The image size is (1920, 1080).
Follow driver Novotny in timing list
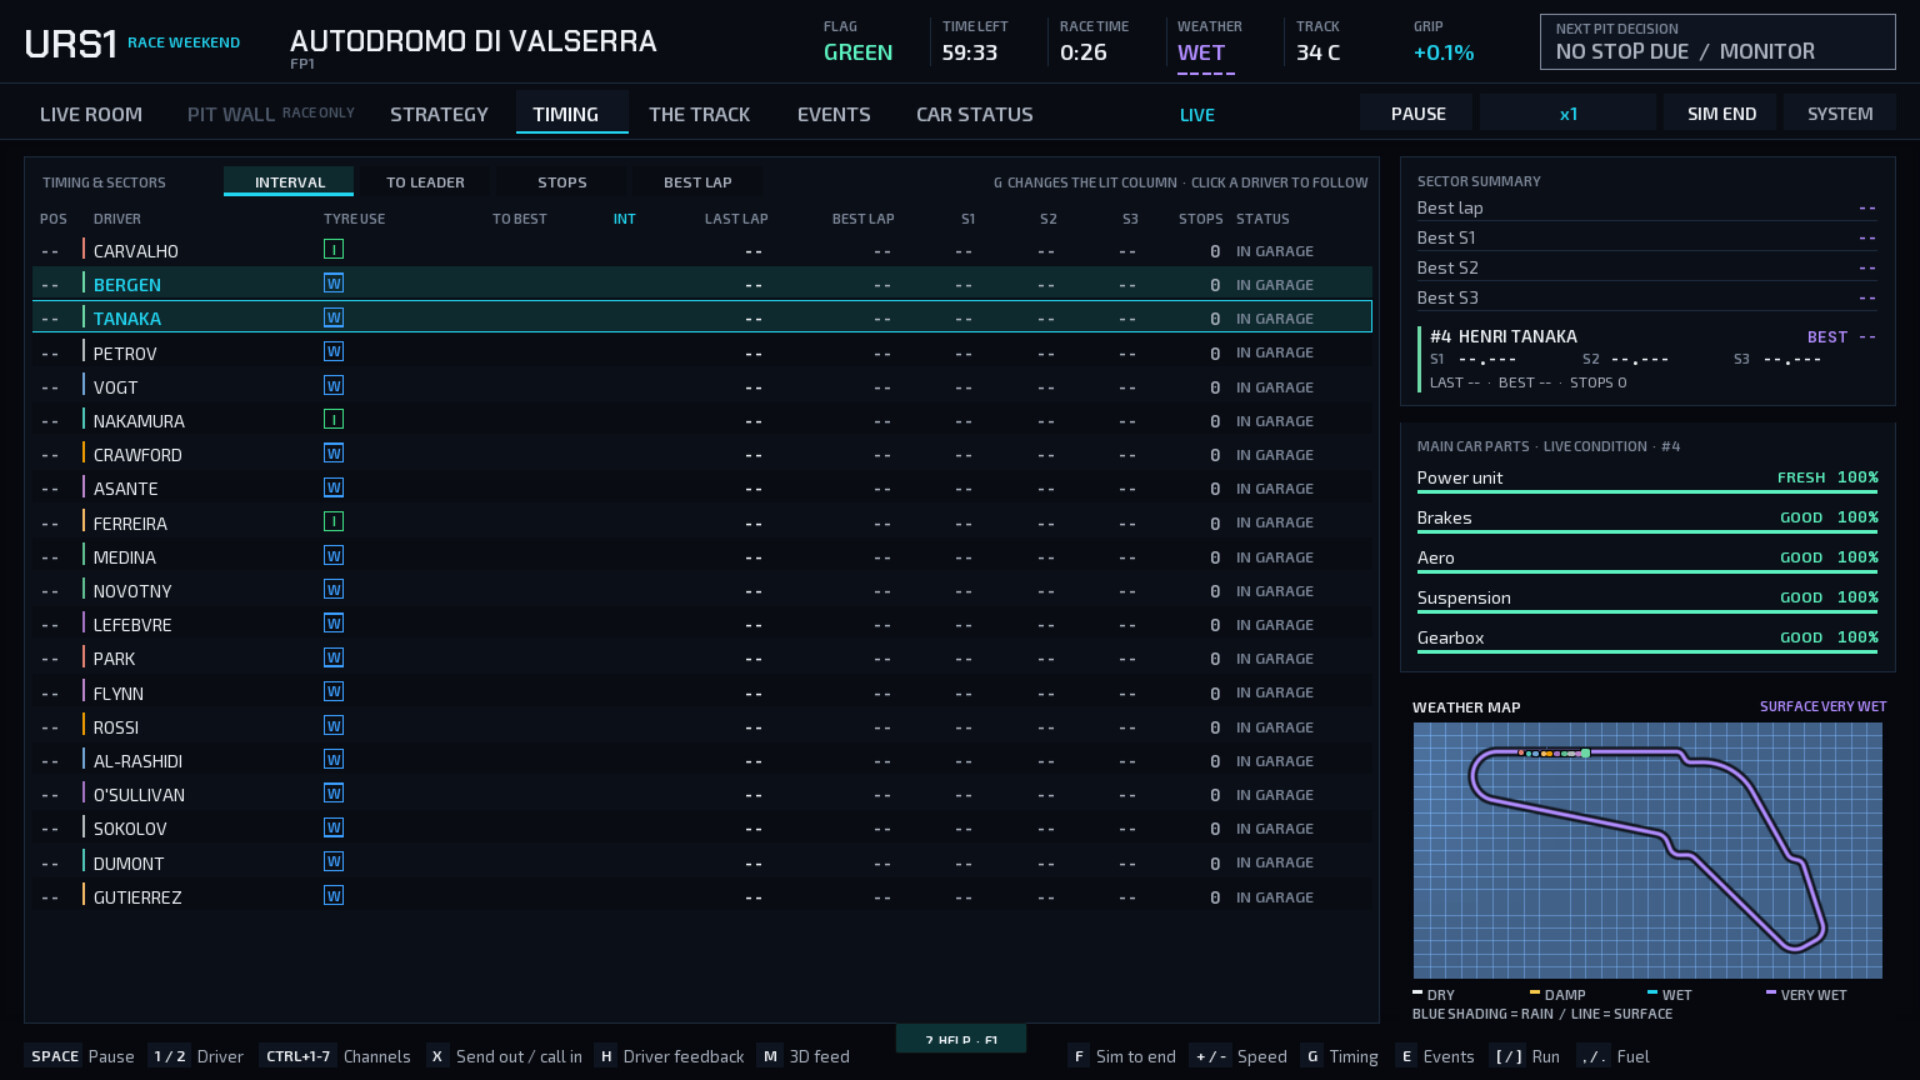coord(702,590)
